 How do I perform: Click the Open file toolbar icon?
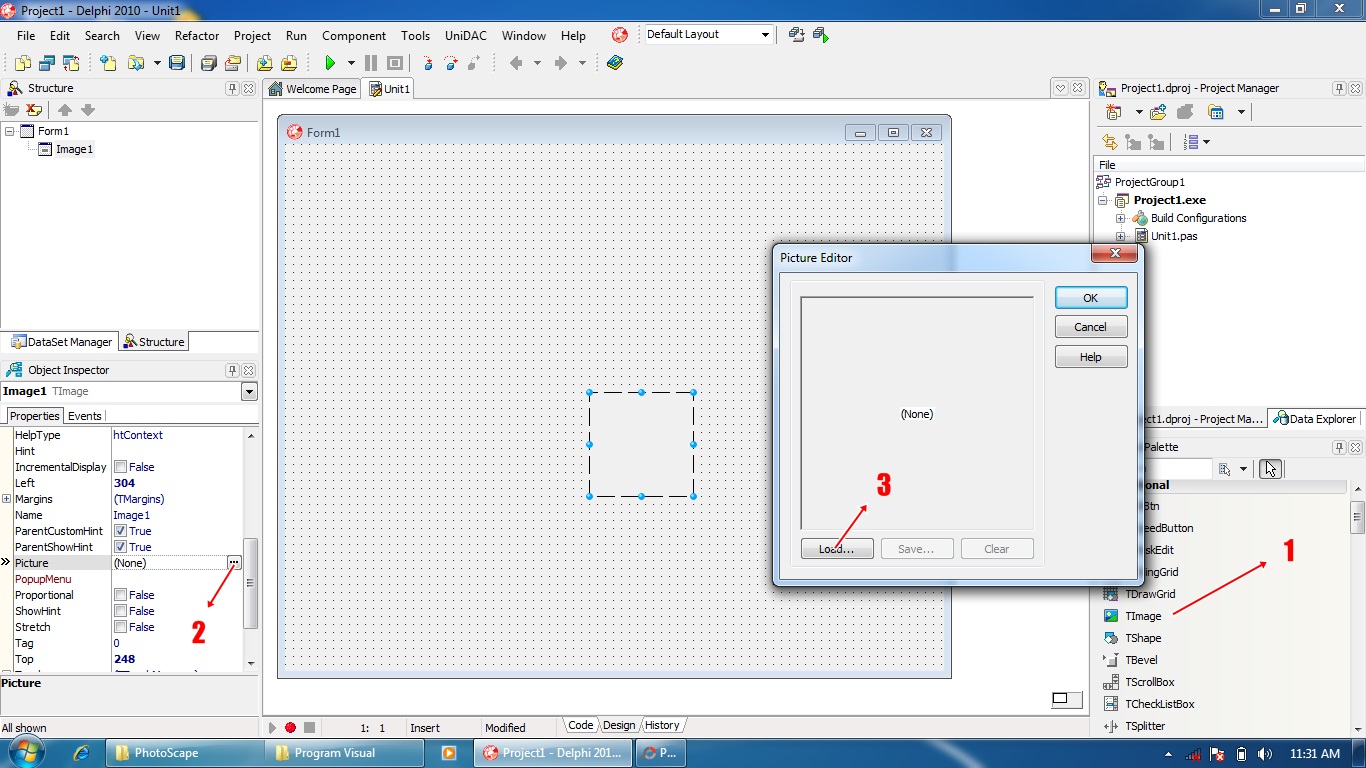coord(134,63)
